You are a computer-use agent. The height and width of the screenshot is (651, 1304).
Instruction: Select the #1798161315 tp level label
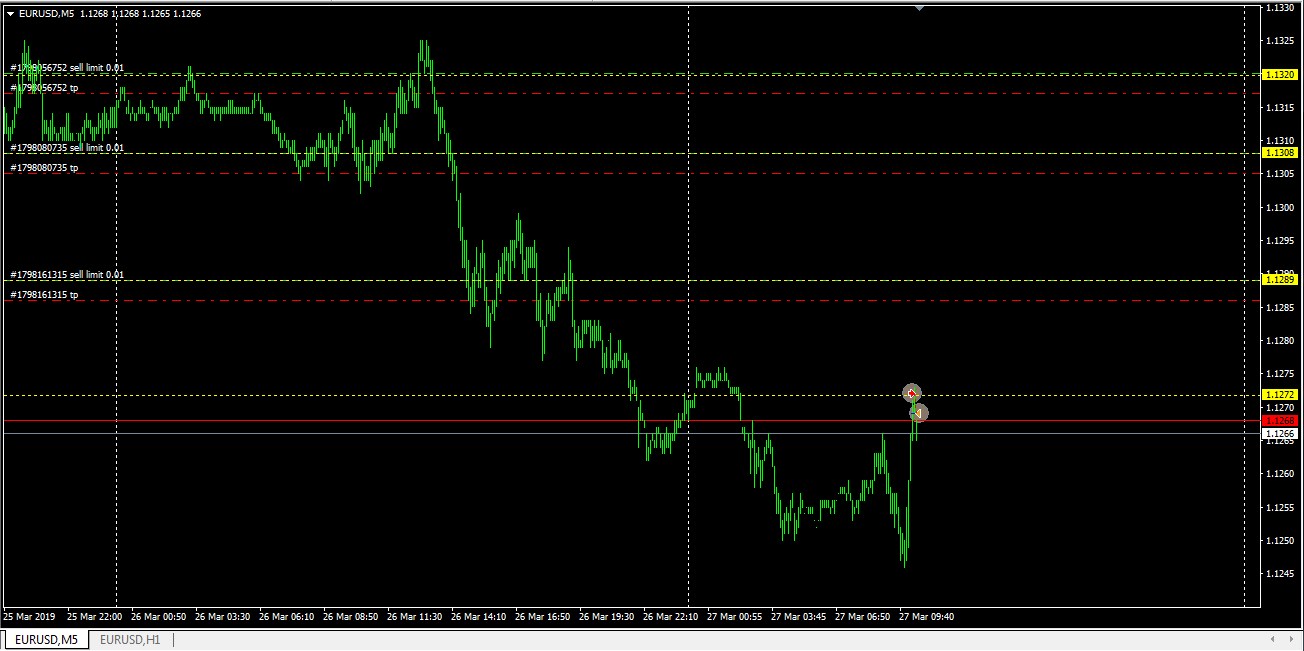(44, 295)
